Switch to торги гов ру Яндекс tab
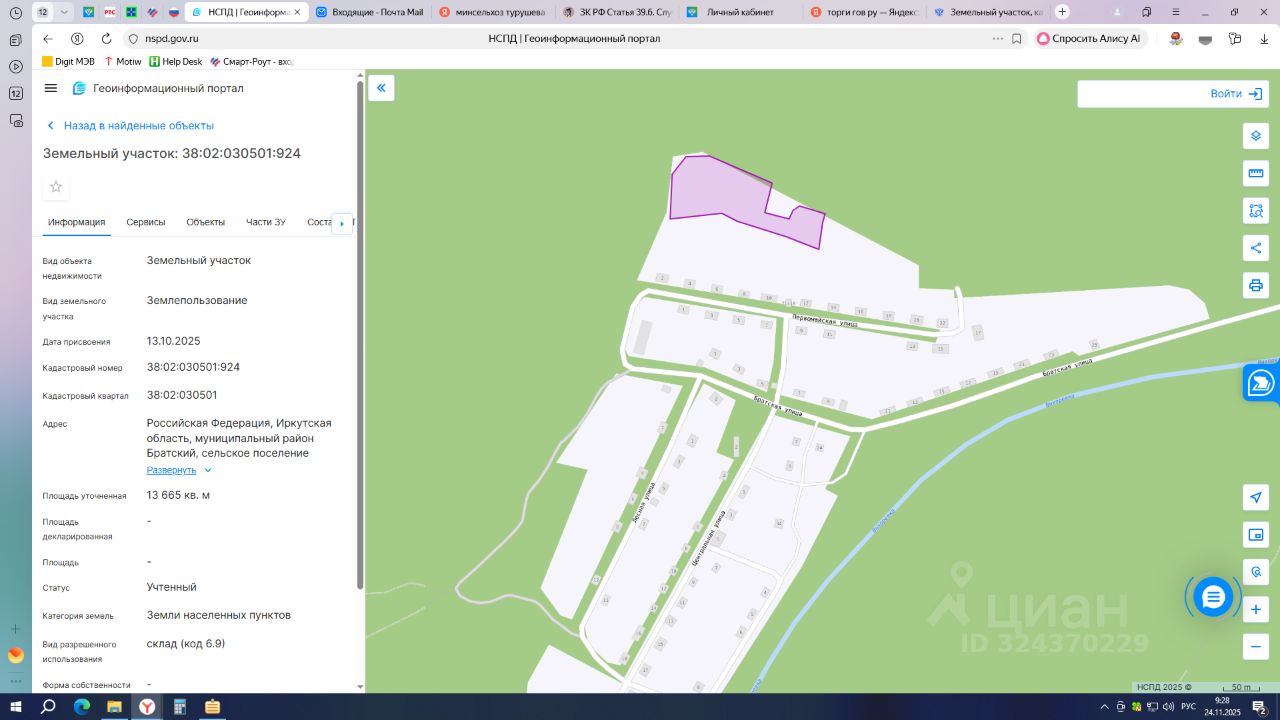1280x720 pixels. pos(864,12)
